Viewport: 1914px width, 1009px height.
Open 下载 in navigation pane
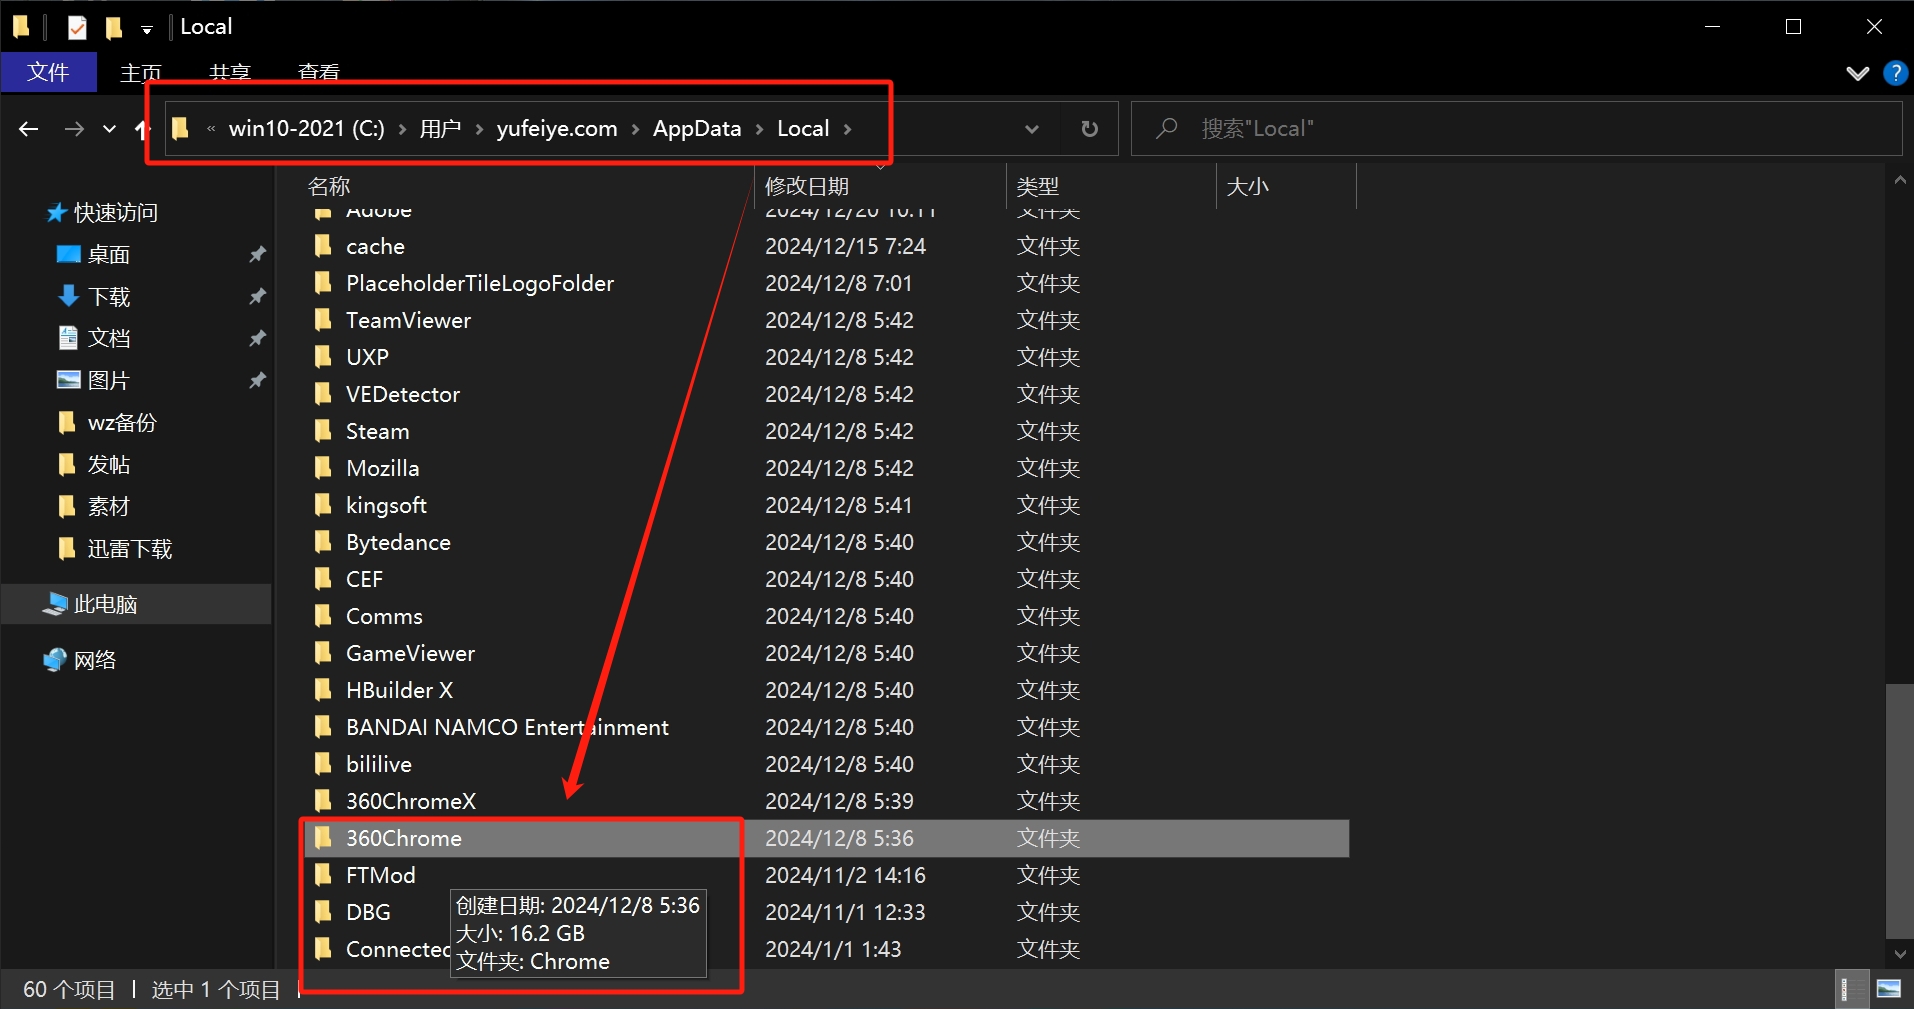(x=108, y=296)
